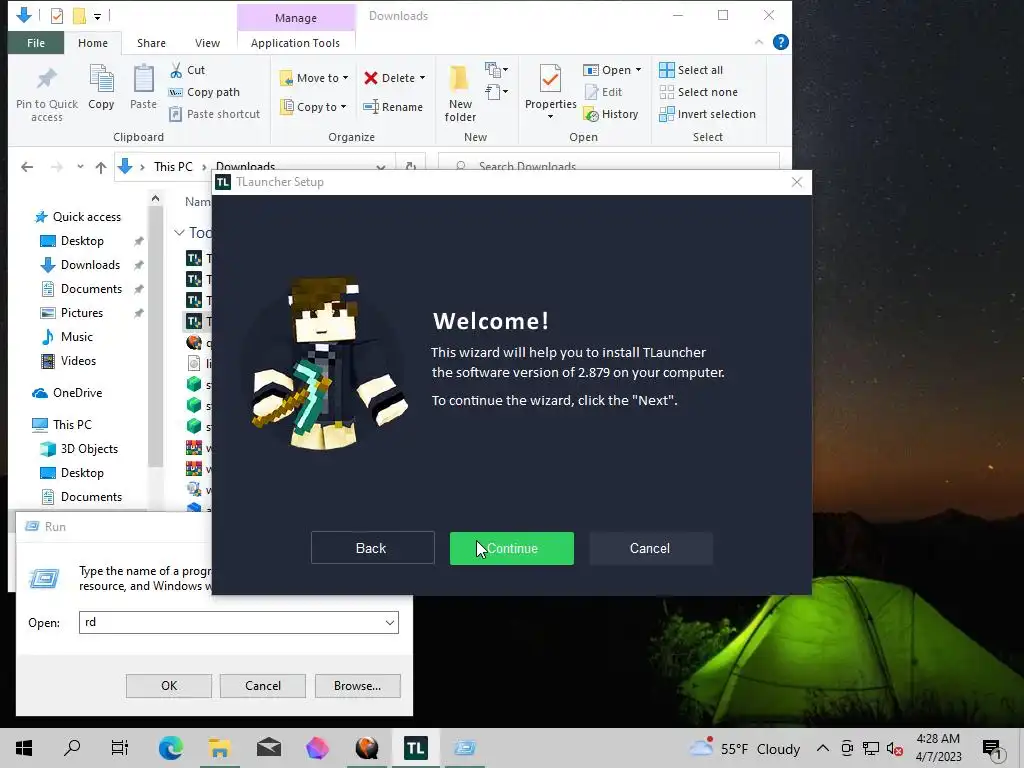1024x768 pixels.
Task: Click the navigation pane scrollbar
Action: click(x=155, y=336)
